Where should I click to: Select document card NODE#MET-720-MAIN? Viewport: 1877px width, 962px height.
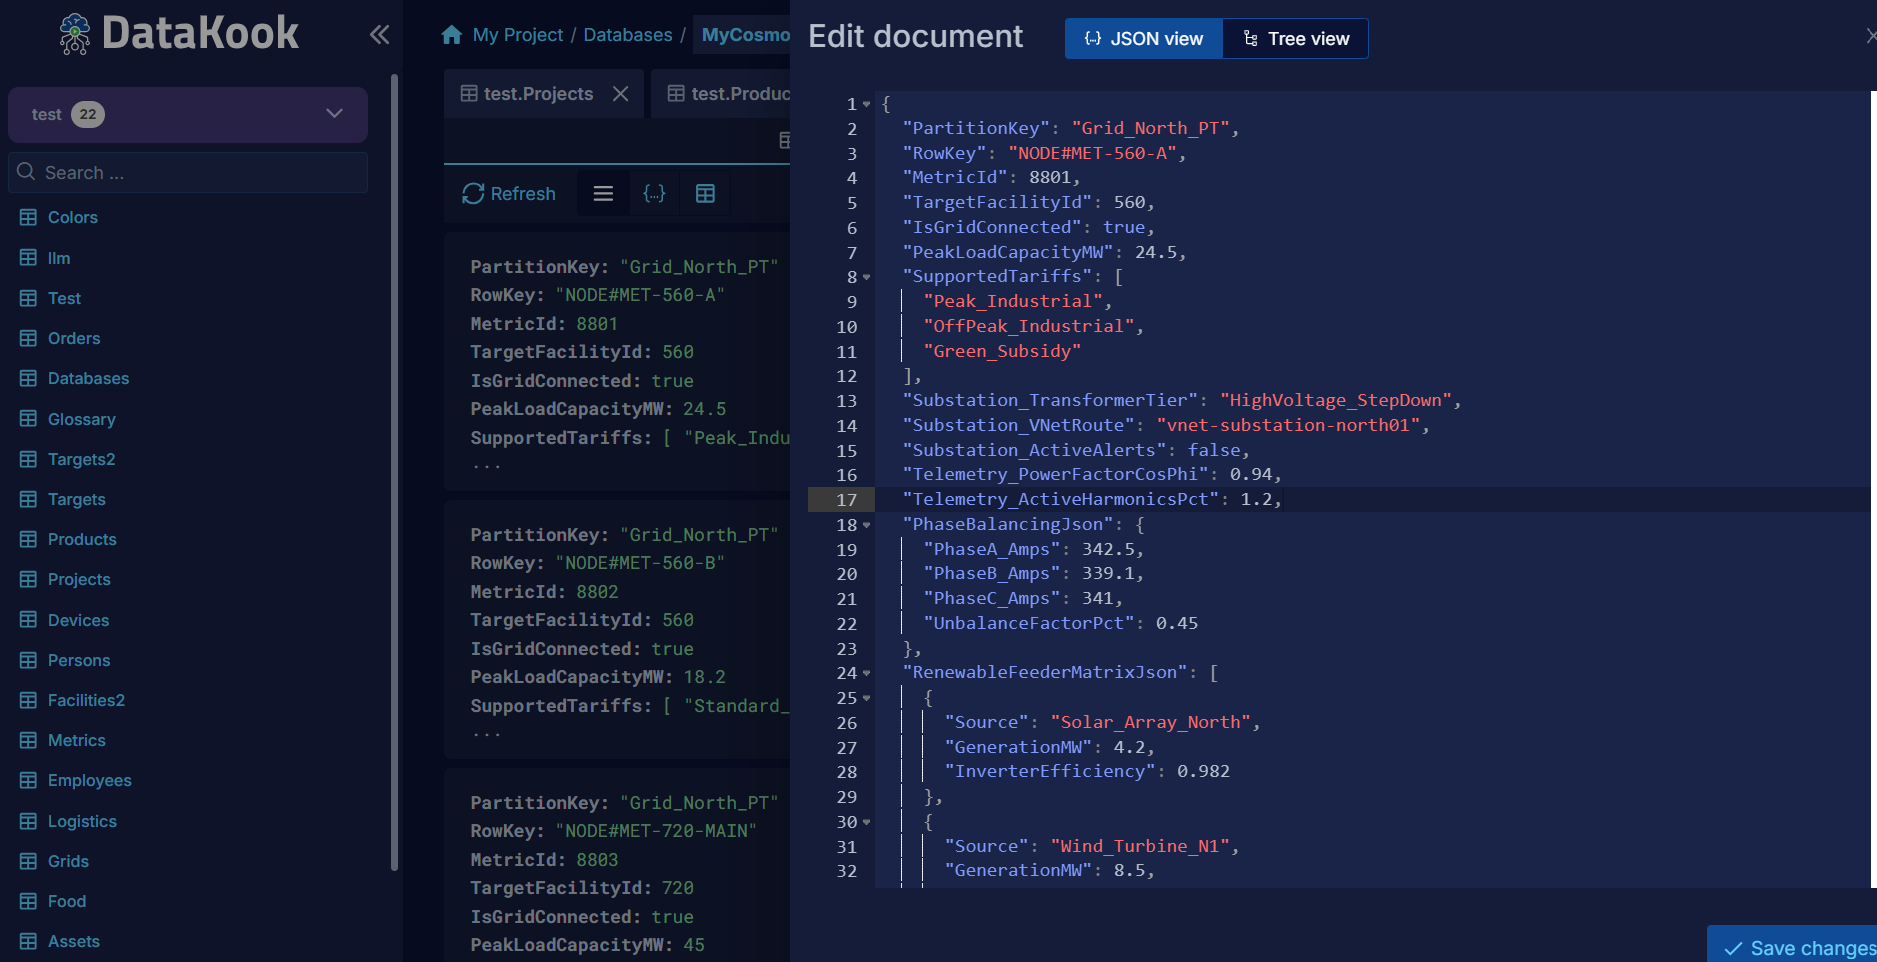(617, 865)
